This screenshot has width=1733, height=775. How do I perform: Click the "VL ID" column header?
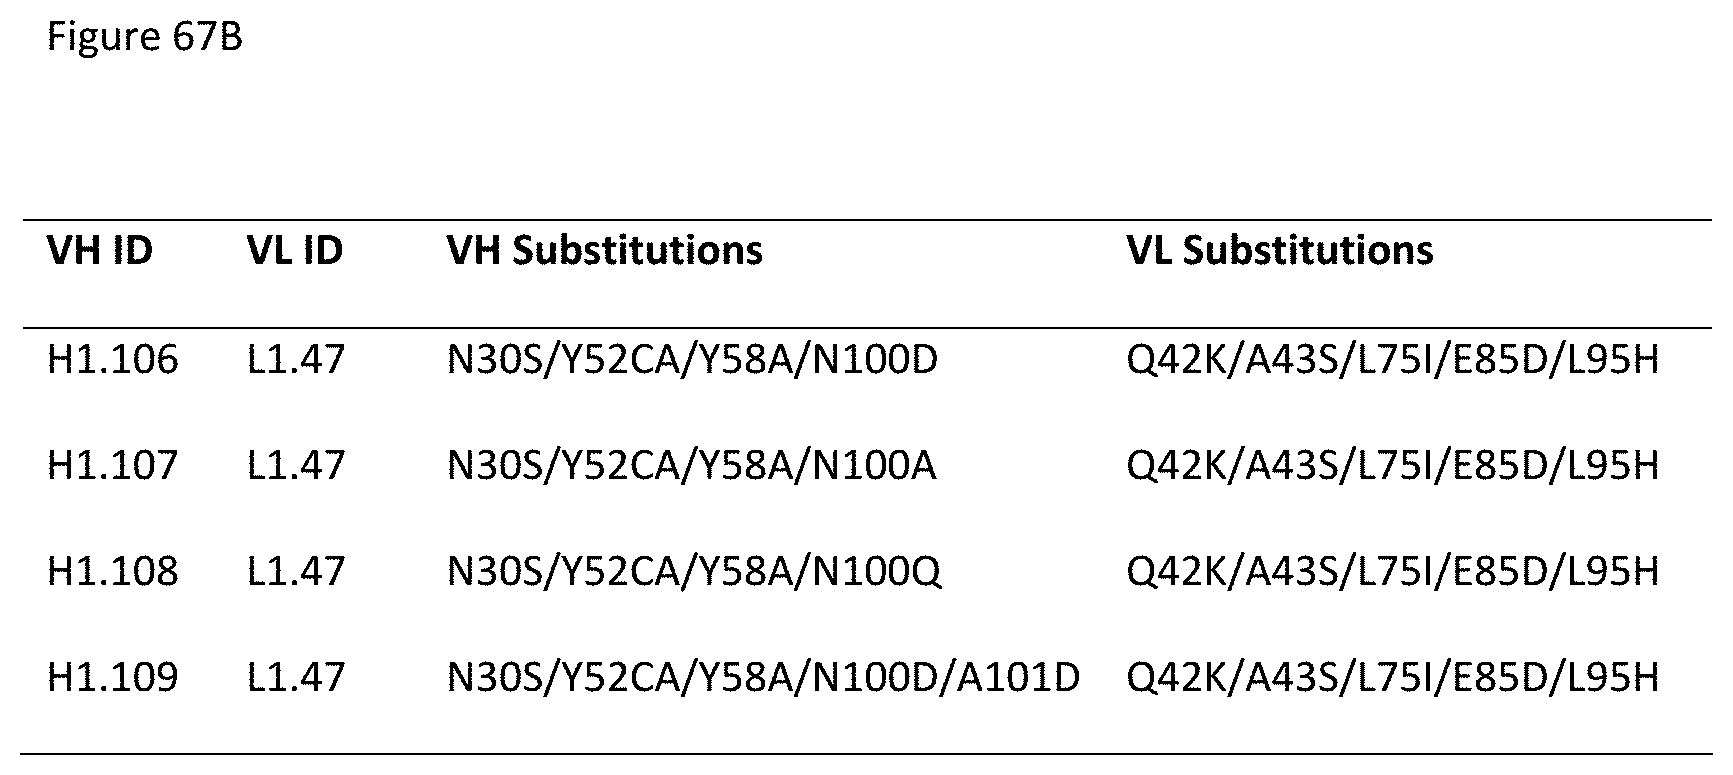pyautogui.click(x=295, y=250)
